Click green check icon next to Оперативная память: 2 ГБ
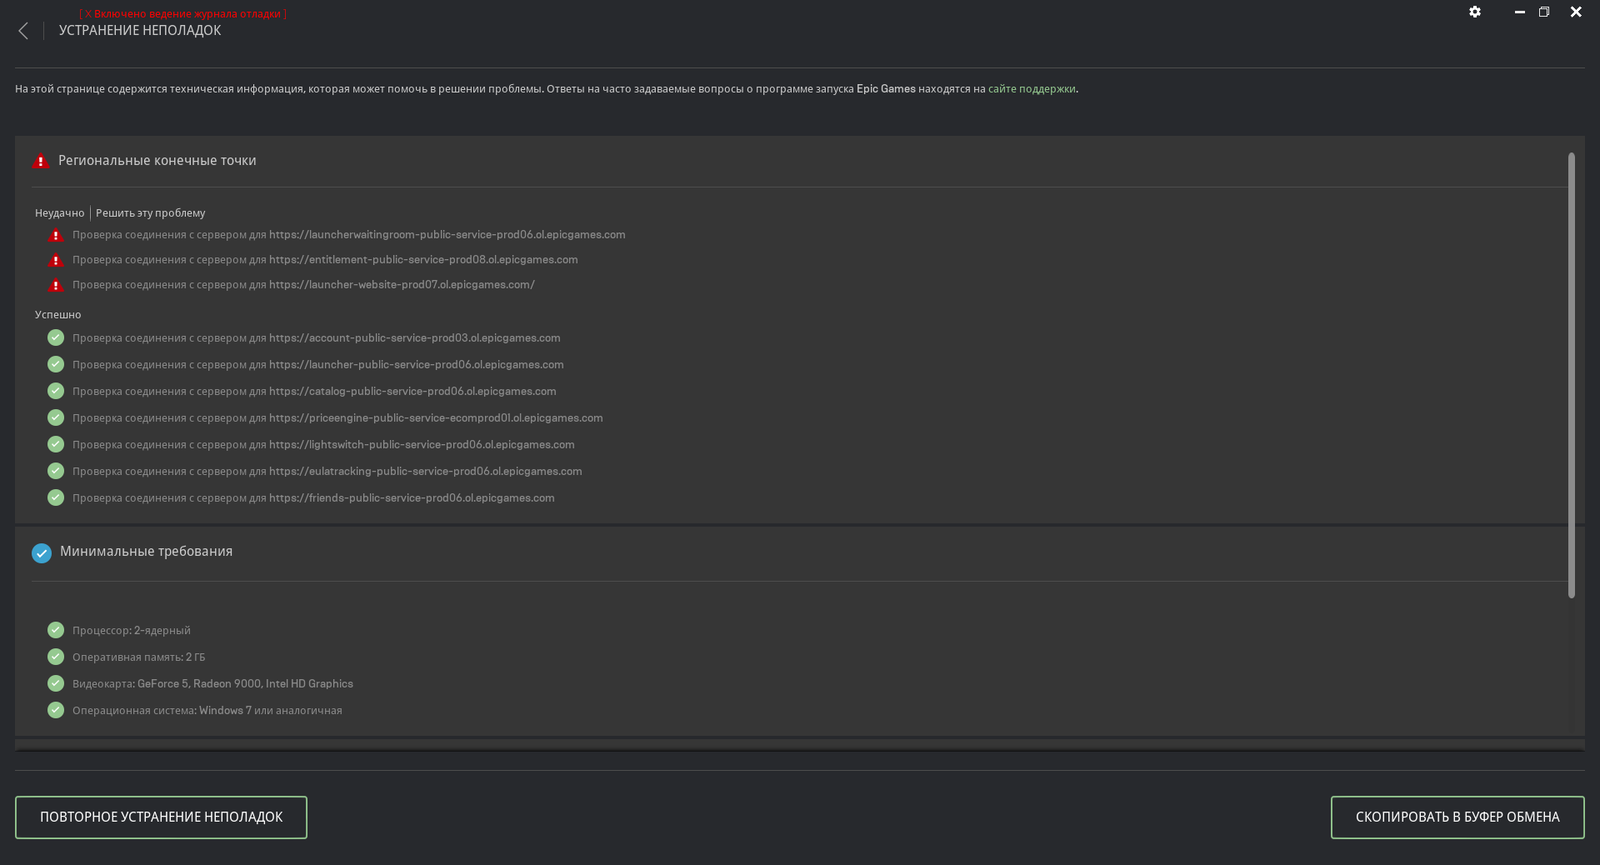The height and width of the screenshot is (865, 1600). point(56,657)
